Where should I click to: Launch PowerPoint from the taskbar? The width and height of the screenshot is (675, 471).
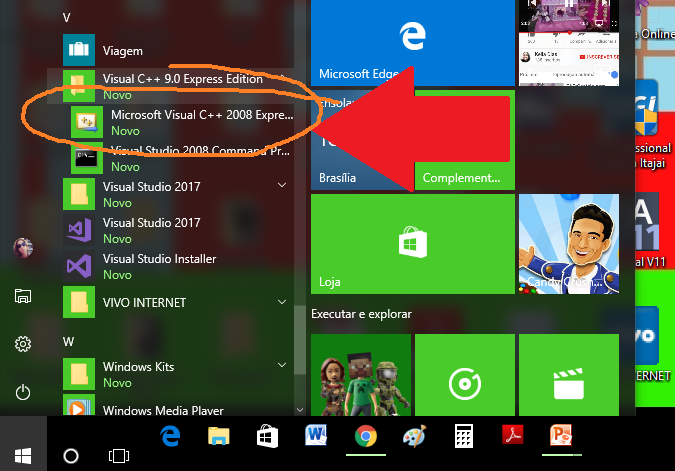tap(560, 437)
